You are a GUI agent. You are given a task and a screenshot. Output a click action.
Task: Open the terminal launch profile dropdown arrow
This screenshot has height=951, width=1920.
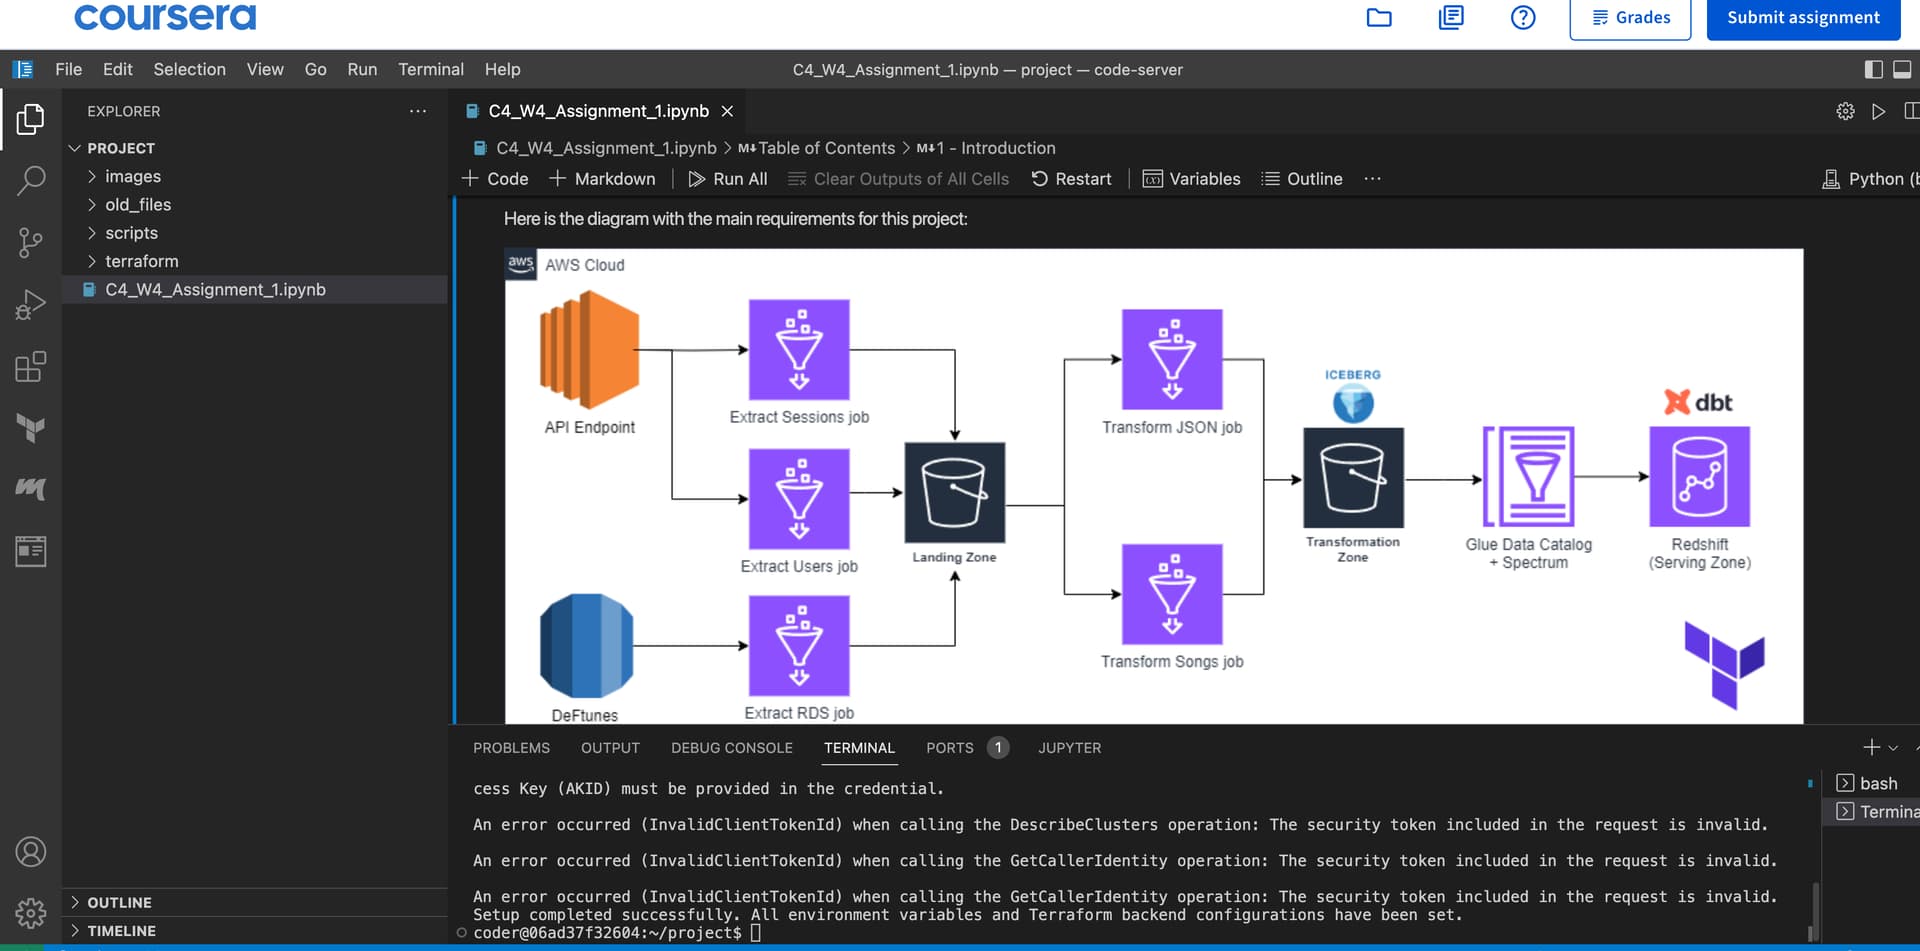[1893, 748]
